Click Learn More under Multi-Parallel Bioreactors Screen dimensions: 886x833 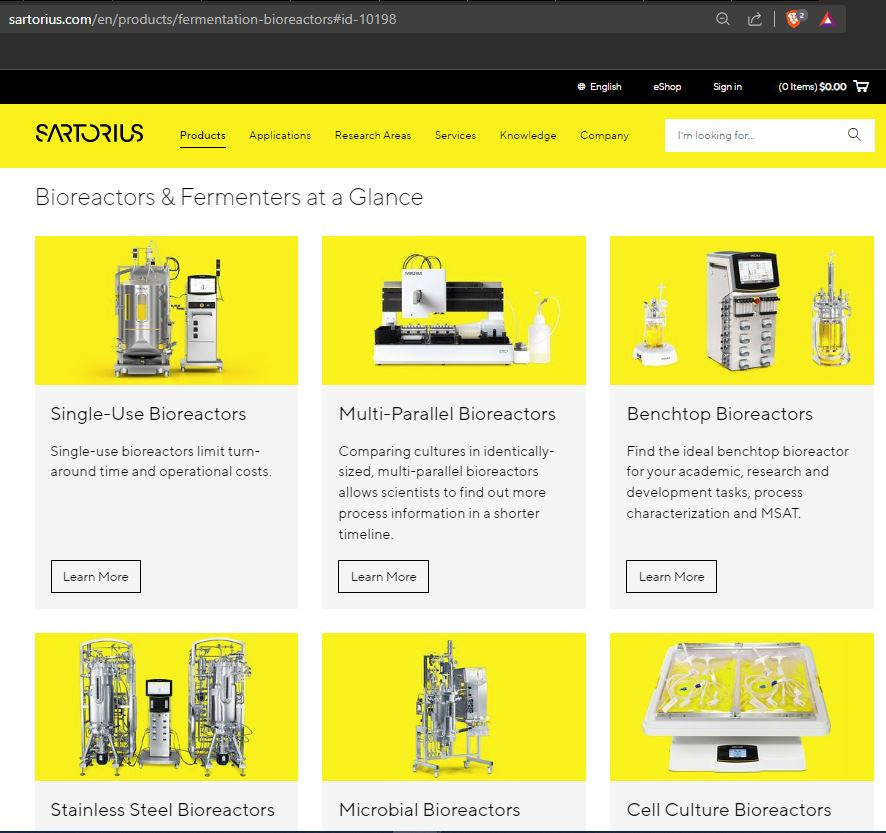(x=383, y=576)
